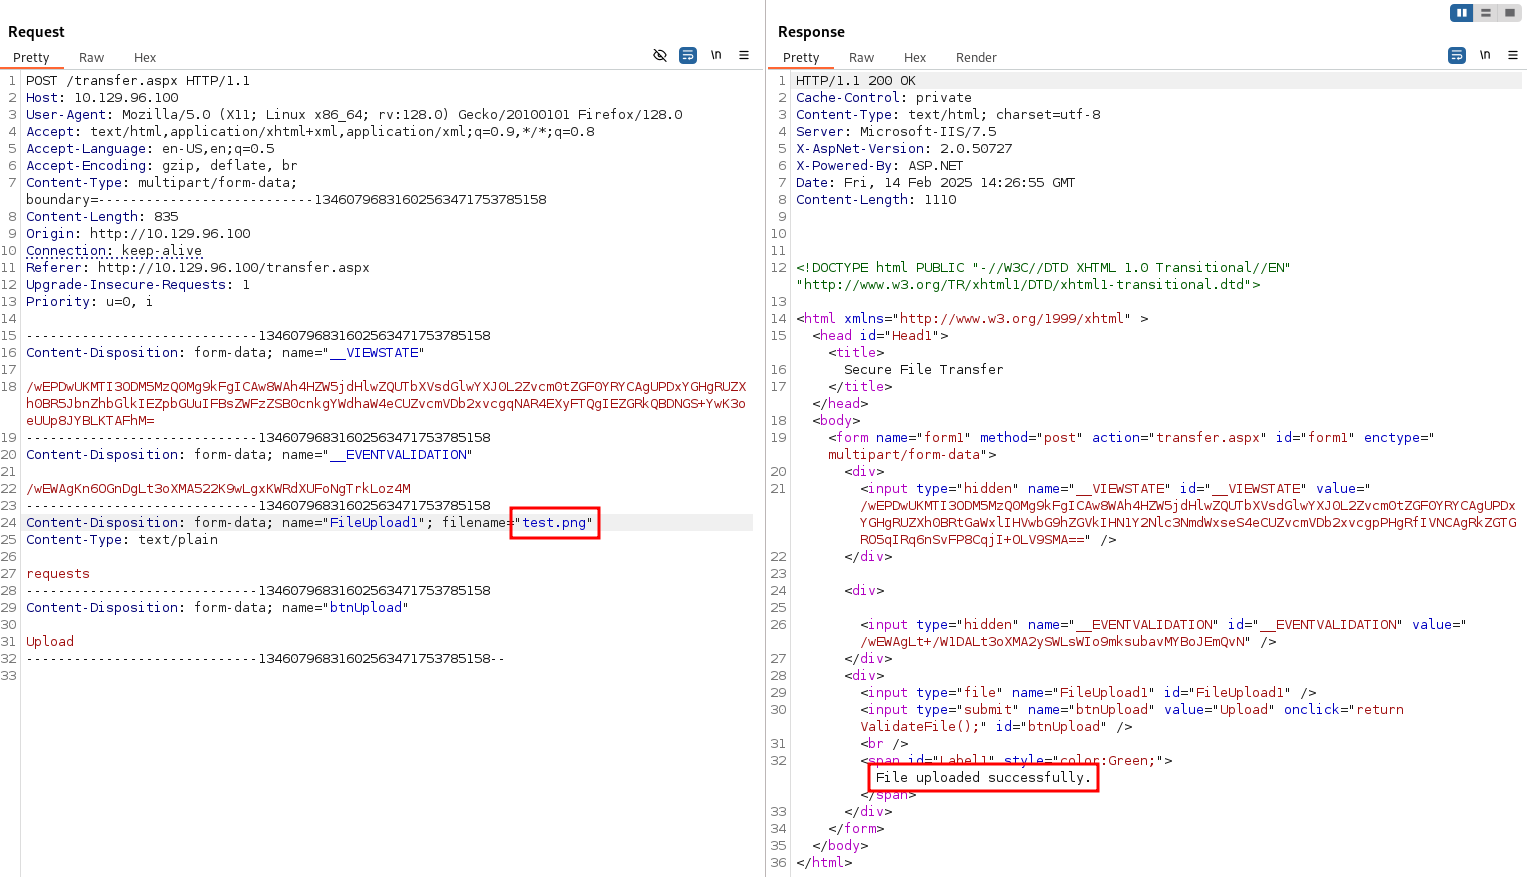Click the __EVENTVALIDATION Content-Disposition line in request
Screen dimensions: 1527x877
click(x=249, y=455)
